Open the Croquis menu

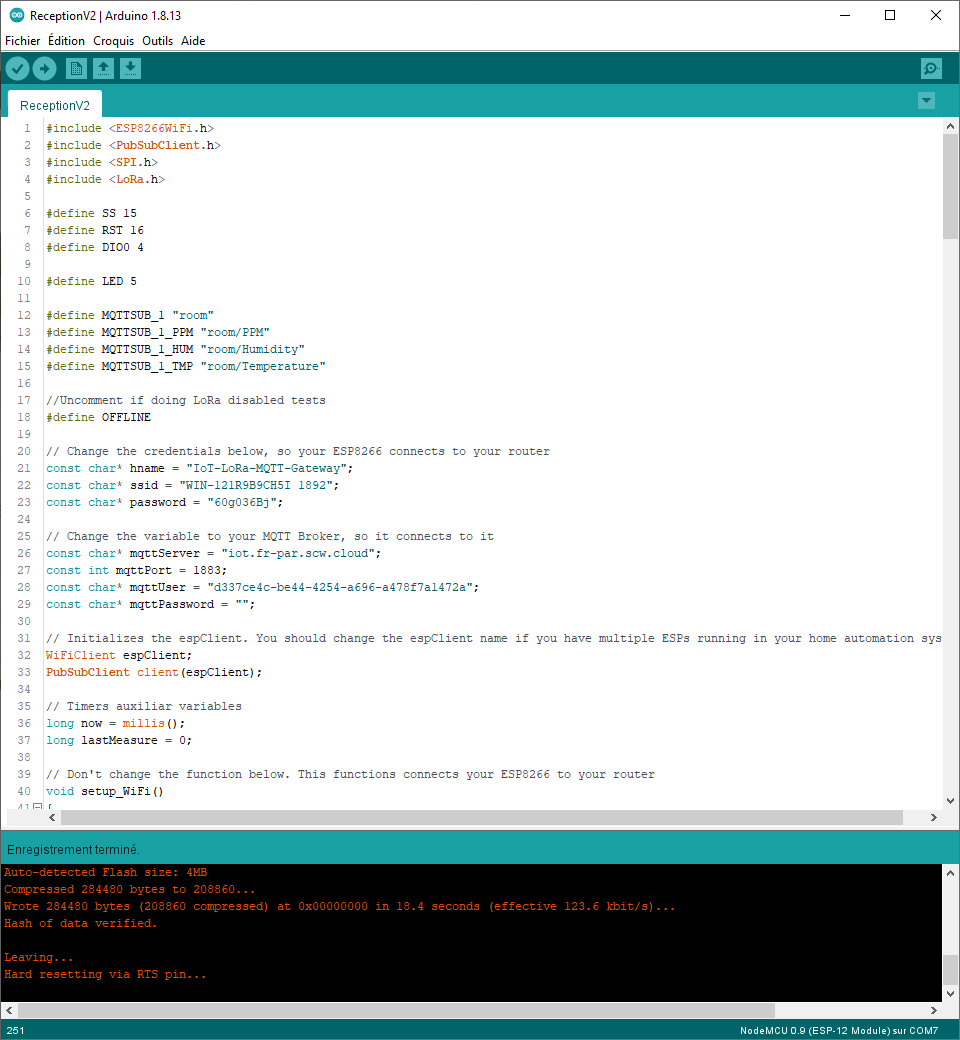coord(113,41)
